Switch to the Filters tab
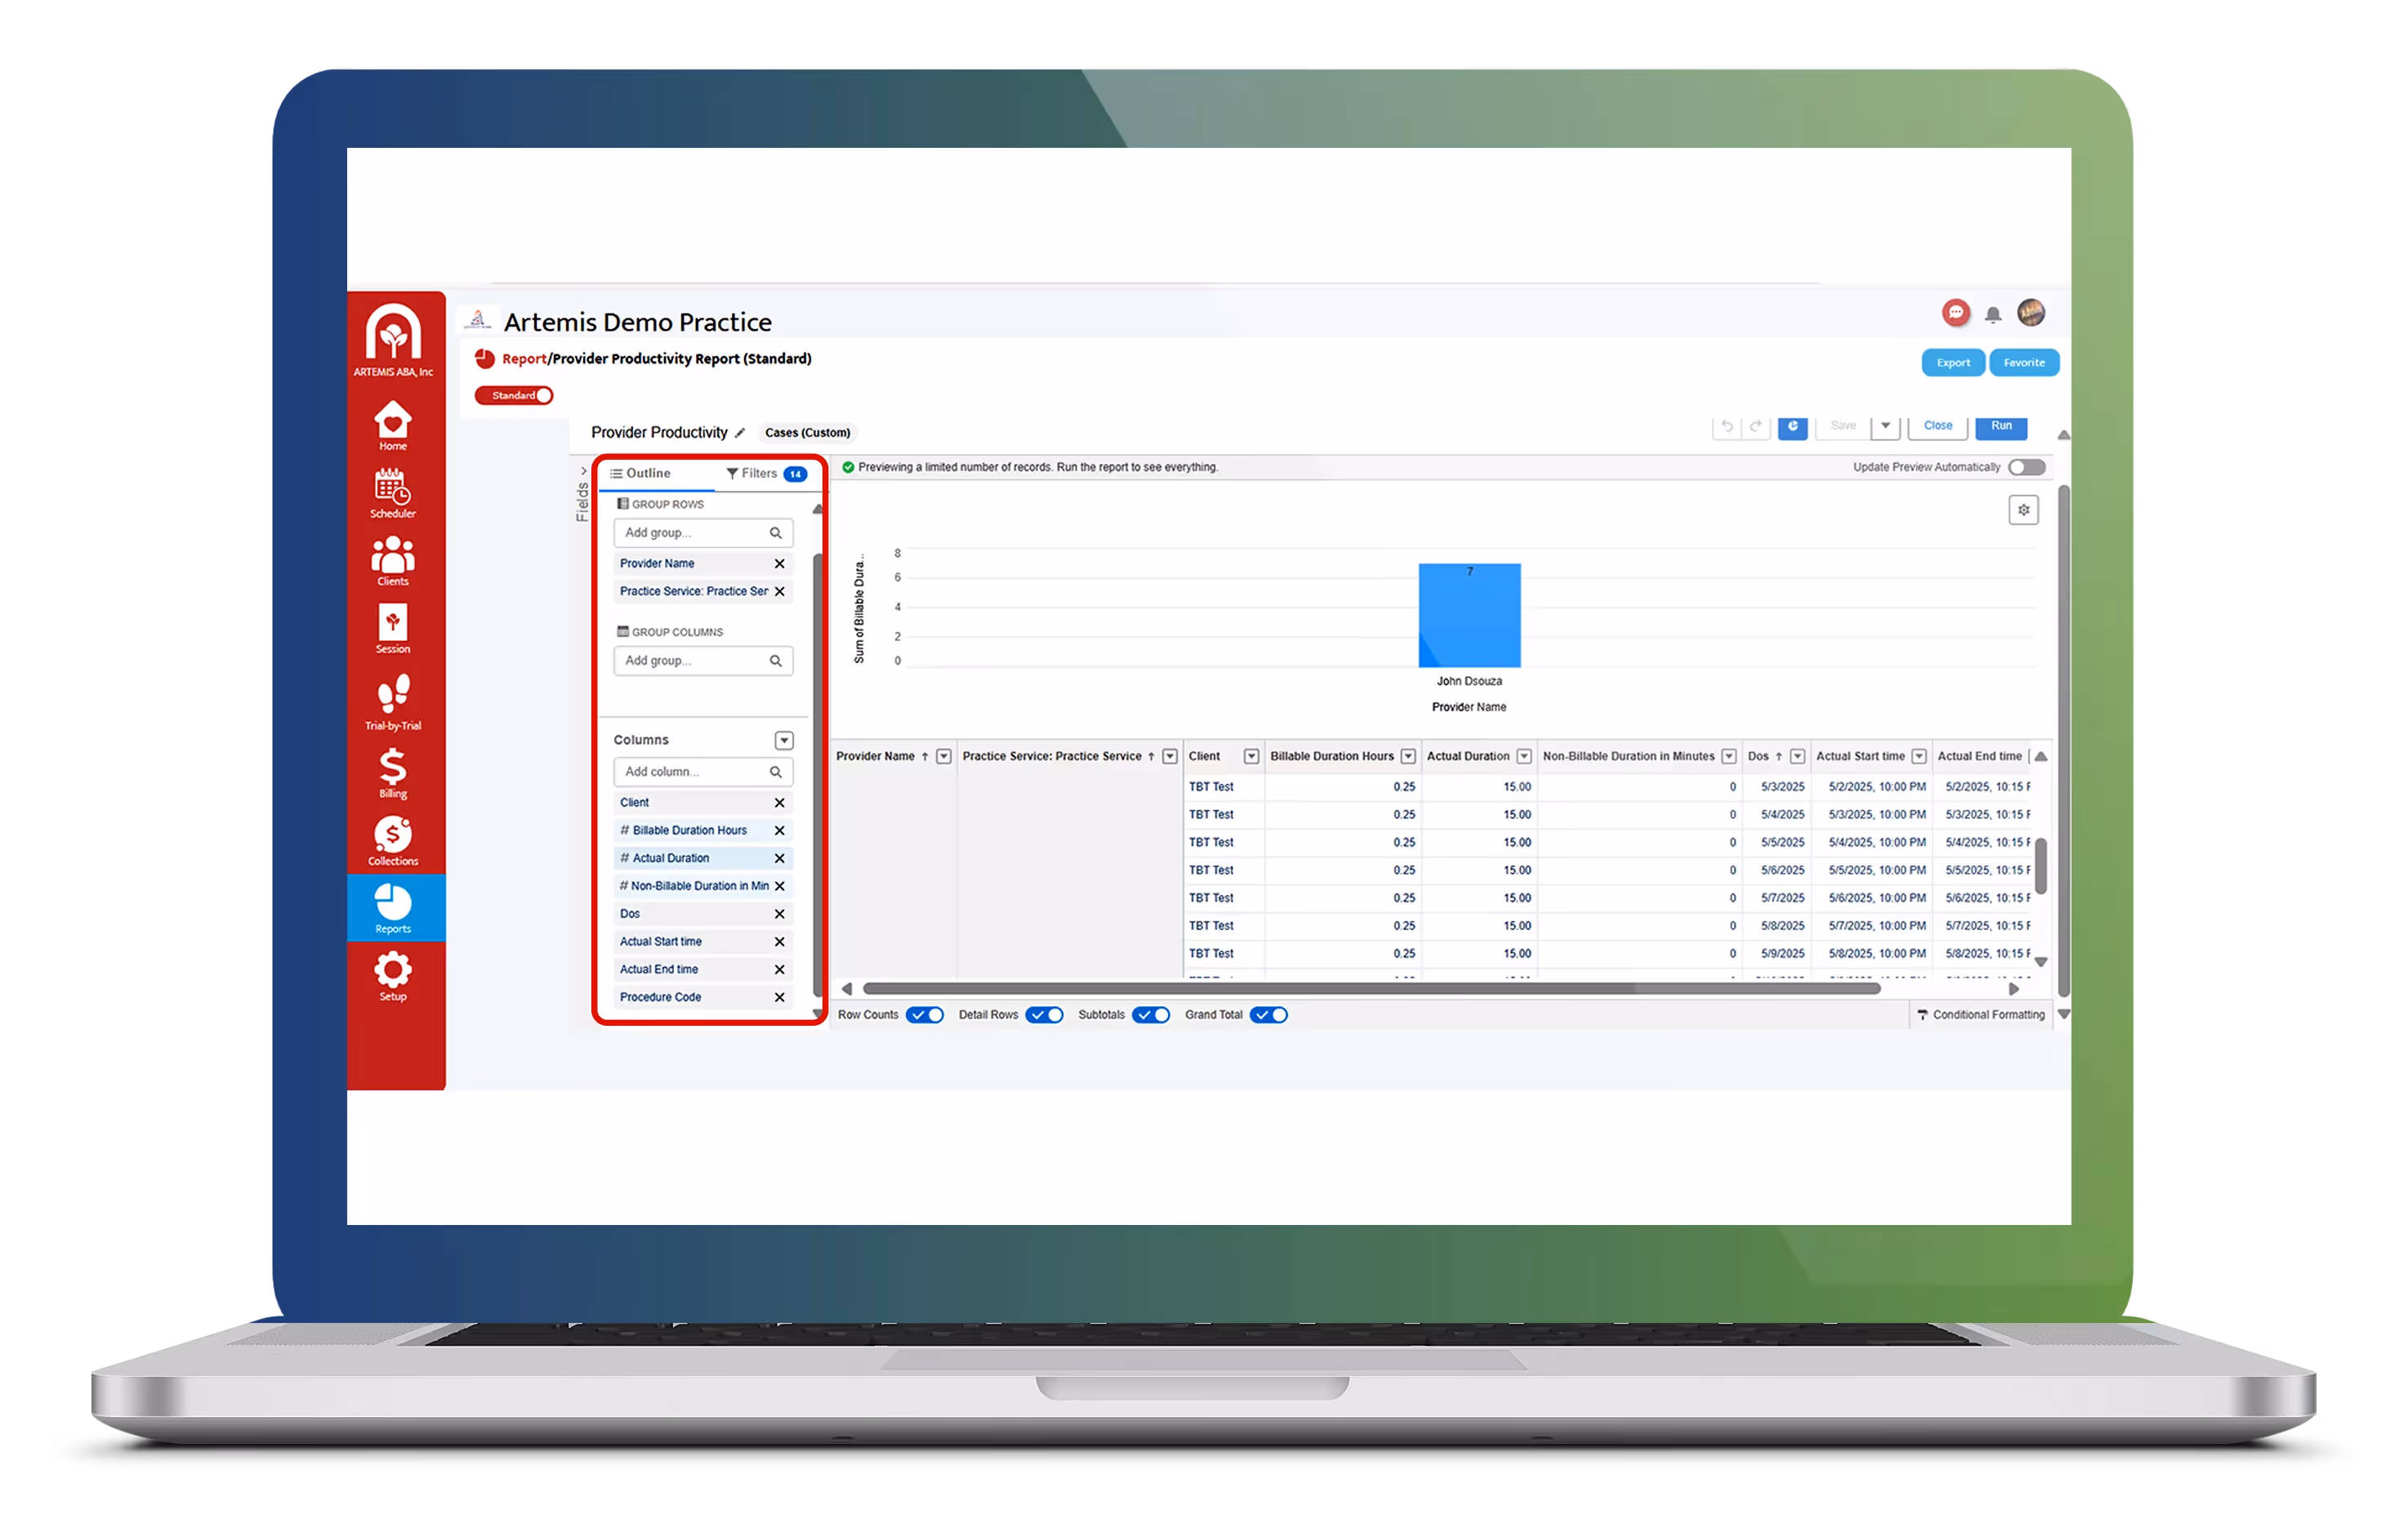This screenshot has width=2408, height=1537. coord(760,473)
